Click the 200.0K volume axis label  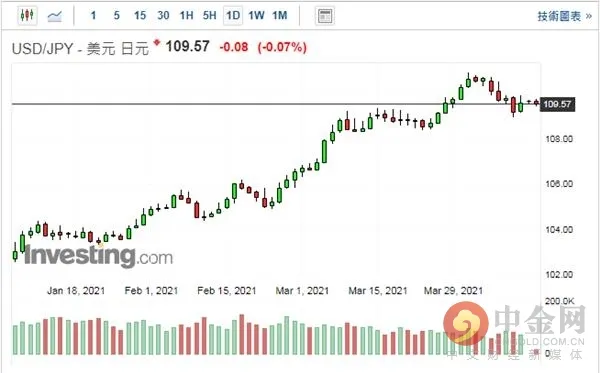(559, 301)
